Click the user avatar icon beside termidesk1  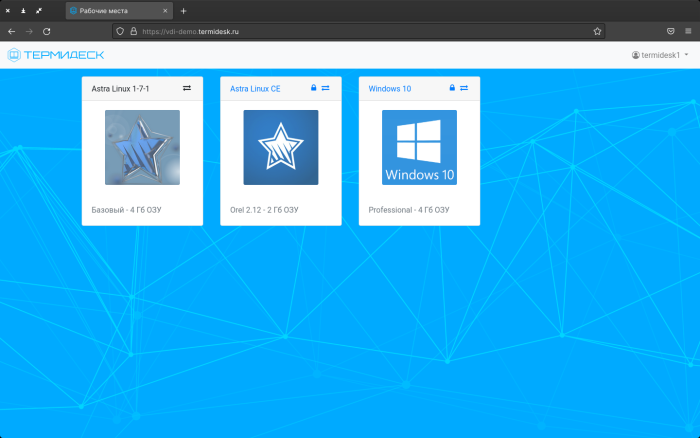coord(635,55)
